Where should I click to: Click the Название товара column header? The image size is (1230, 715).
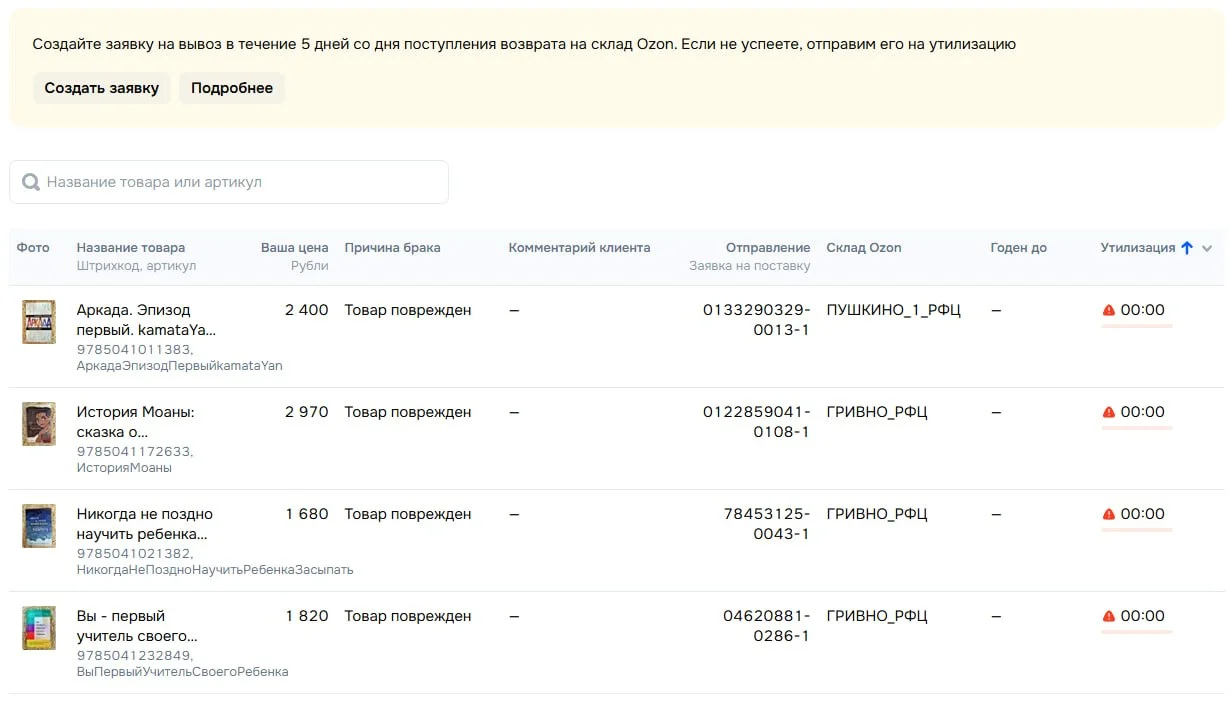pyautogui.click(x=131, y=248)
